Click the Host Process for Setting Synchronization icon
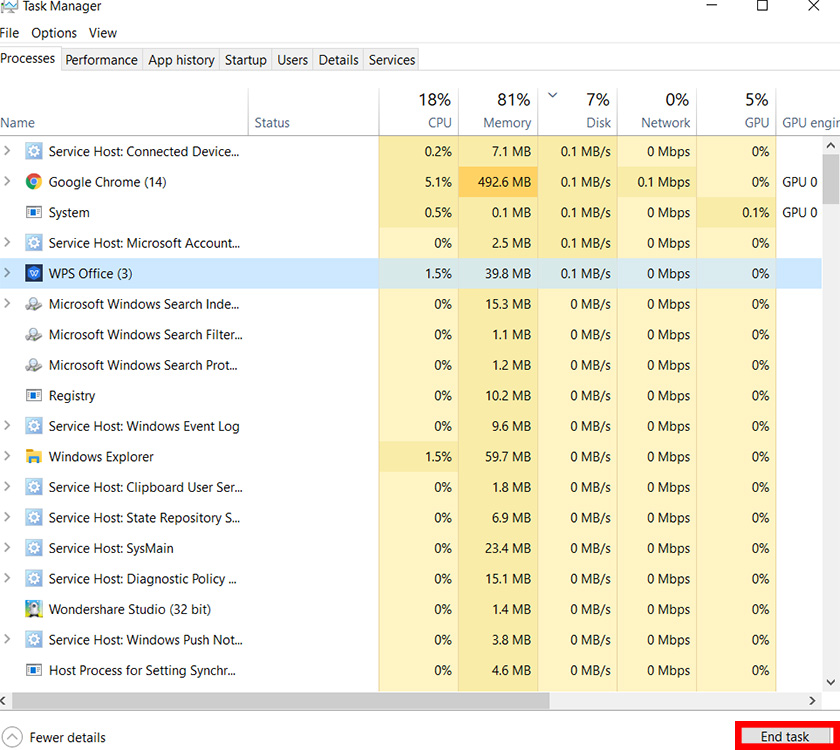The image size is (840, 750). click(34, 670)
